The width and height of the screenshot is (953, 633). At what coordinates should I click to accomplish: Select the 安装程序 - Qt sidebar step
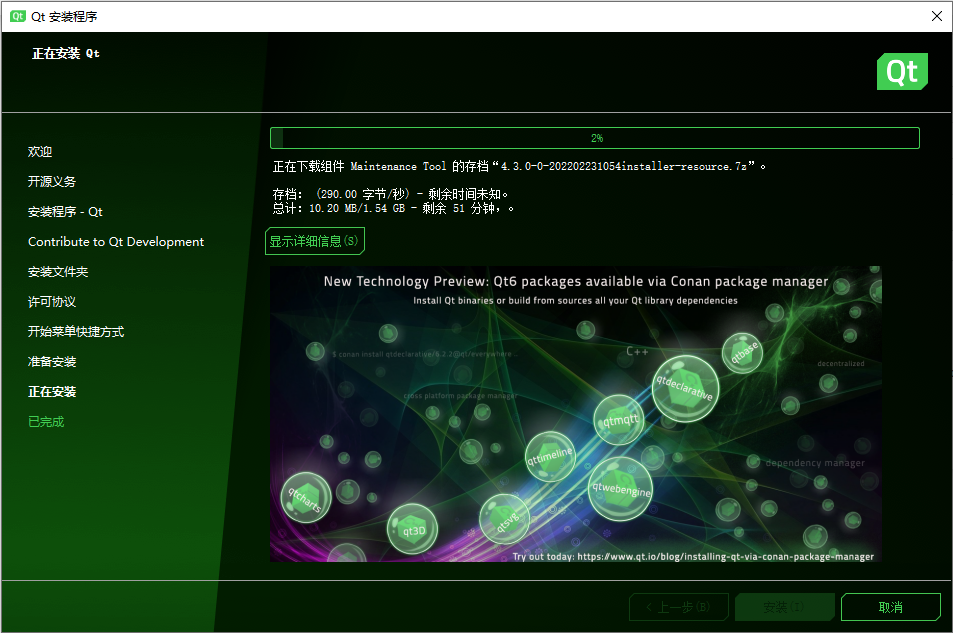65,212
